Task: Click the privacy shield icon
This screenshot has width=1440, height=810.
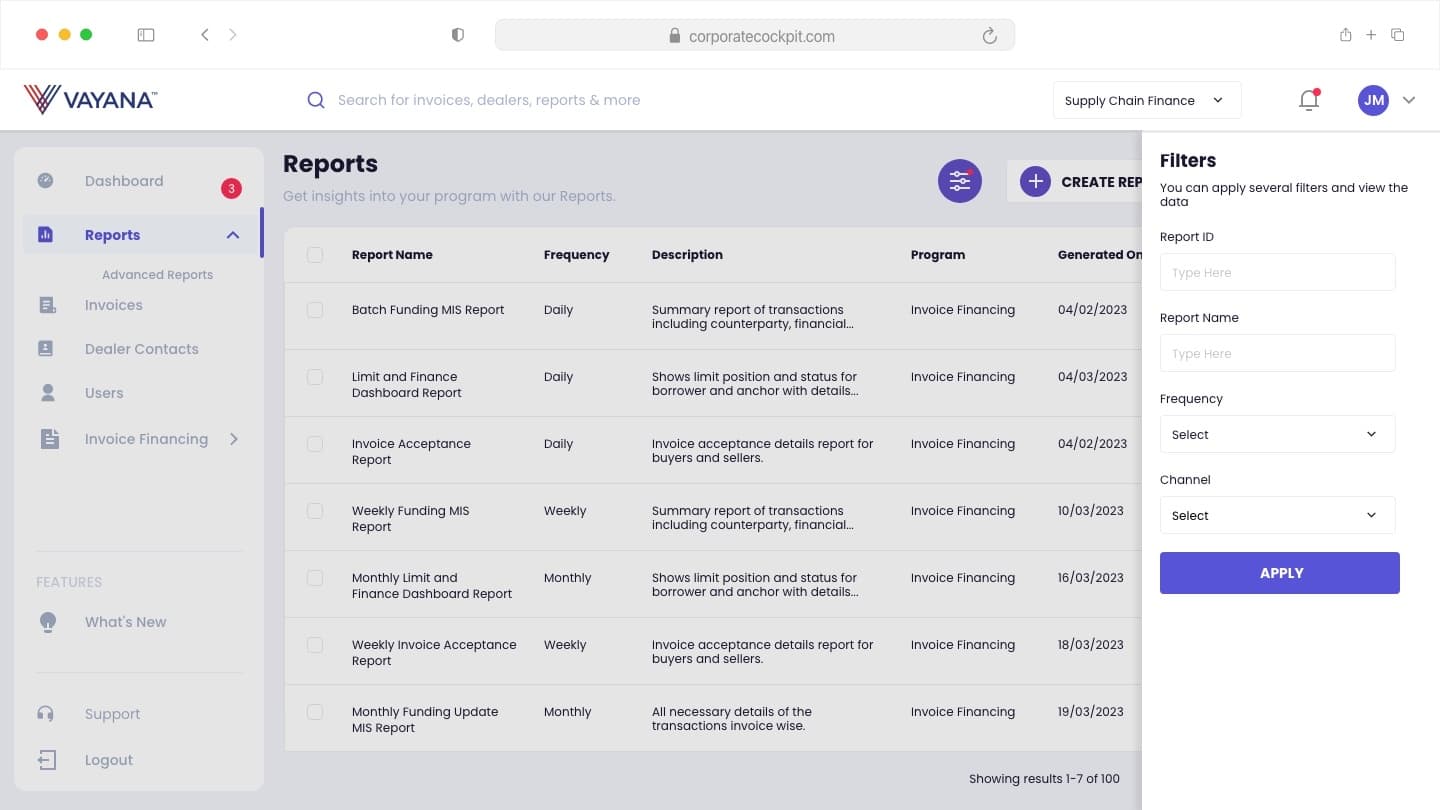Action: tap(458, 35)
